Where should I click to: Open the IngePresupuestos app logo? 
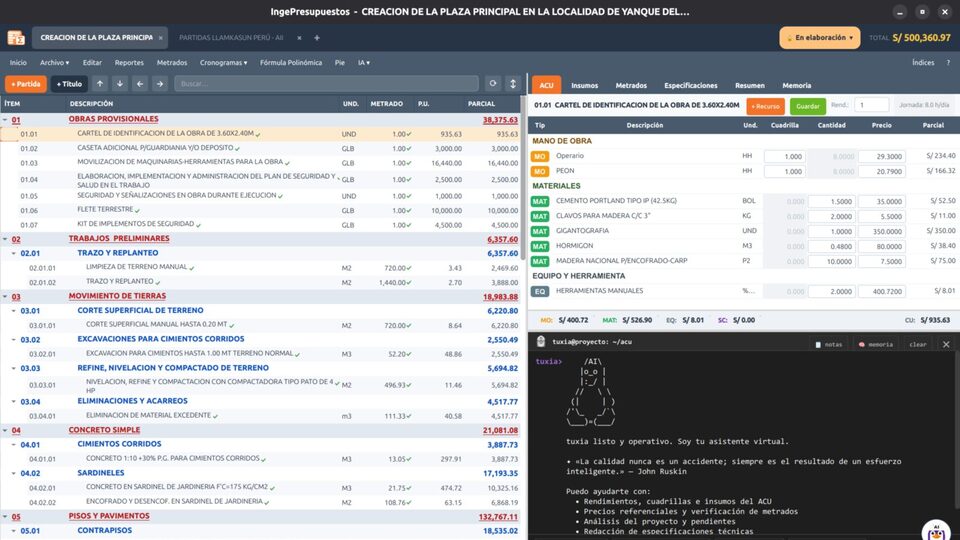tap(16, 38)
